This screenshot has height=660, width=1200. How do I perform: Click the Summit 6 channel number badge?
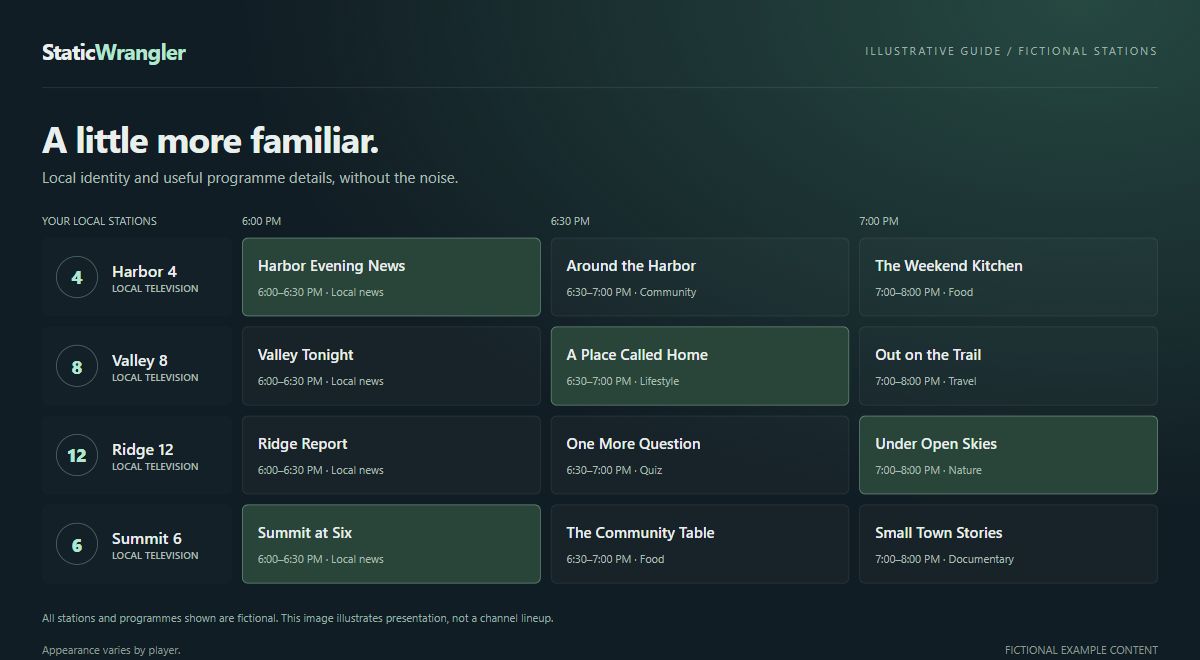pos(77,544)
